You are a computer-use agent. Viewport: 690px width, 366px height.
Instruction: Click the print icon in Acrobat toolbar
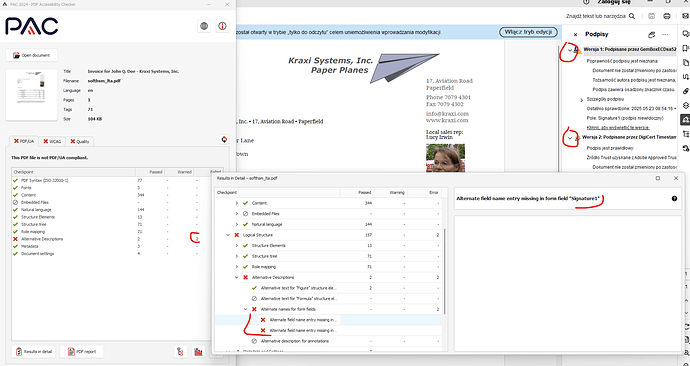tap(667, 16)
